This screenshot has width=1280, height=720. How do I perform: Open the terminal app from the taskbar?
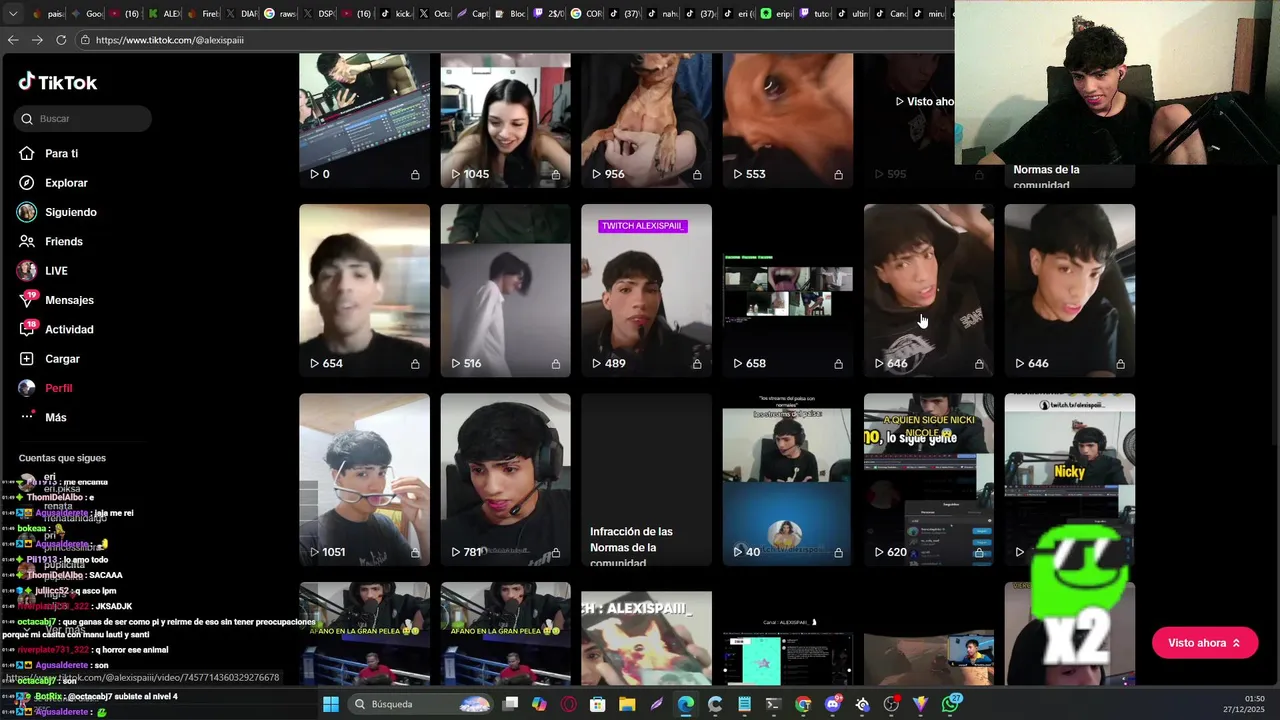point(773,704)
